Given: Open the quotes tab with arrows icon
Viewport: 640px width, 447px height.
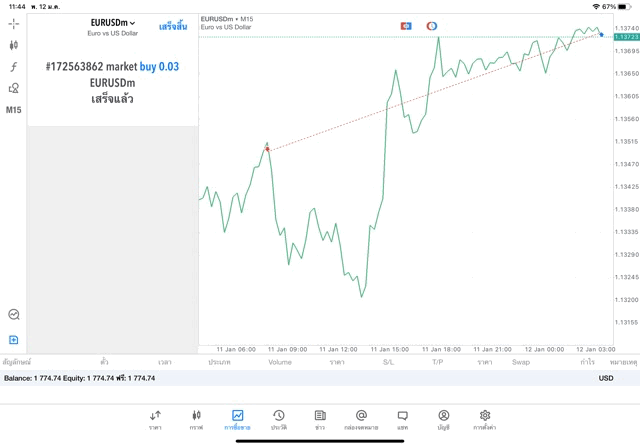Looking at the screenshot, I should pos(155,420).
